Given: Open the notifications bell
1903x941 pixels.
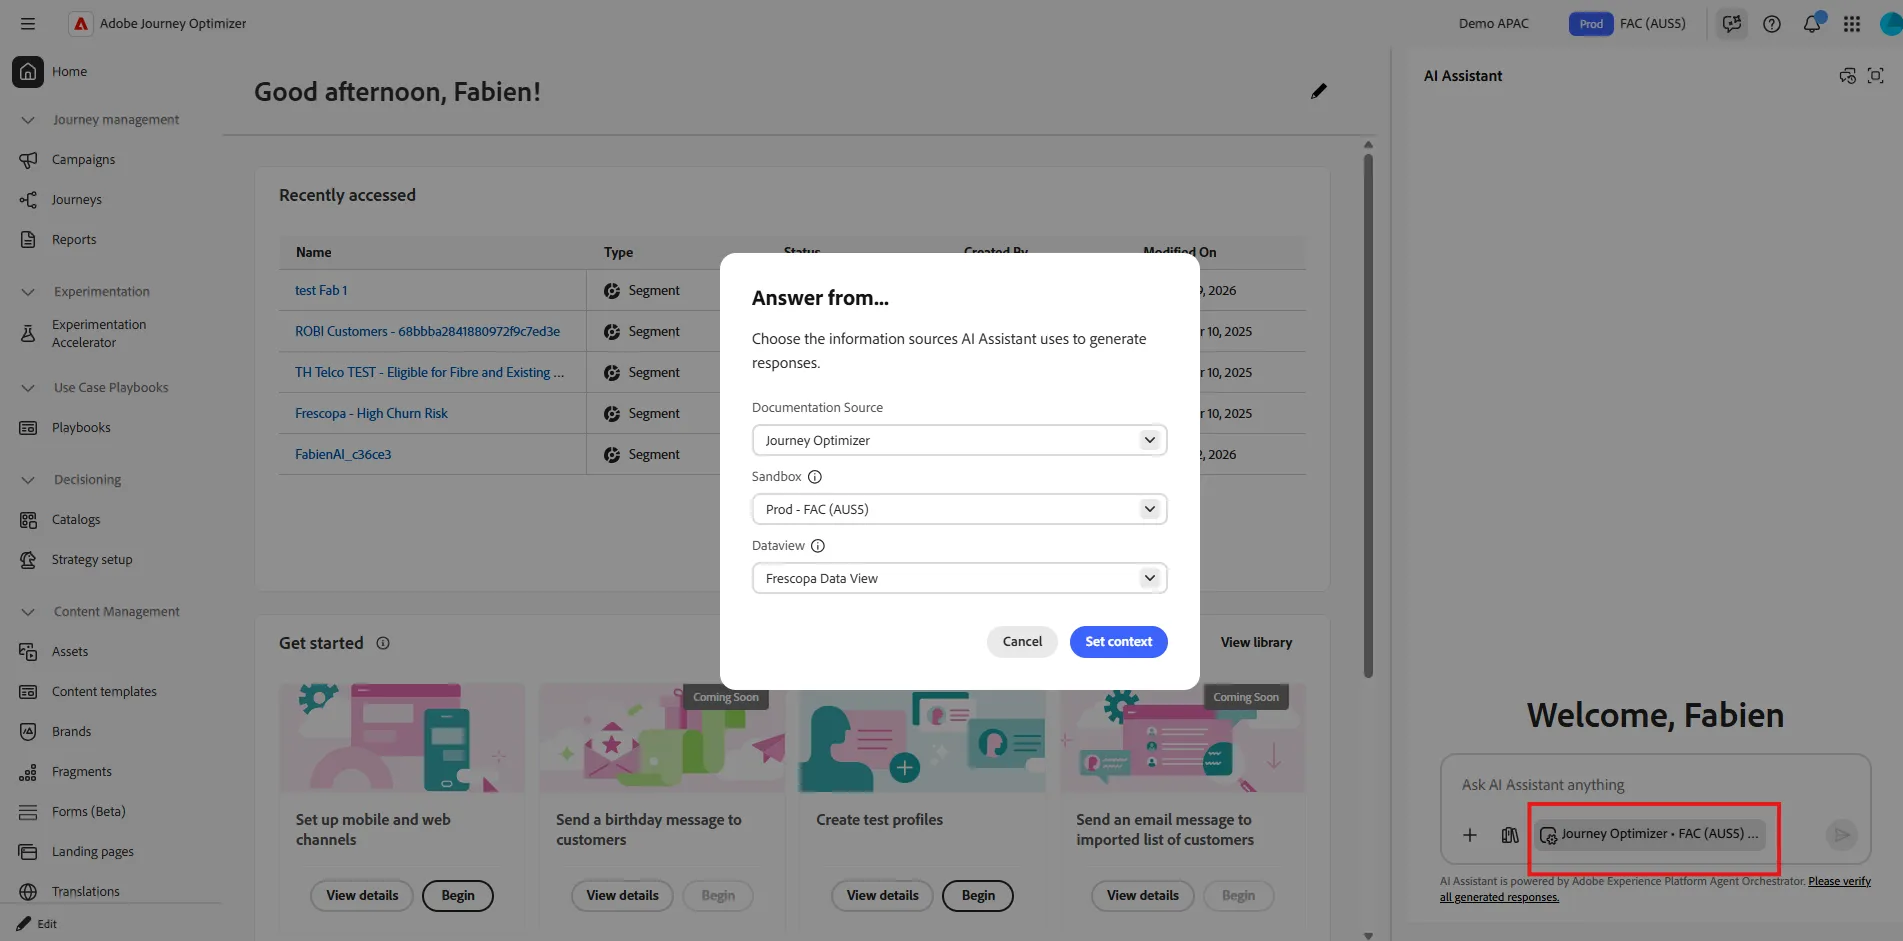Looking at the screenshot, I should point(1812,23).
